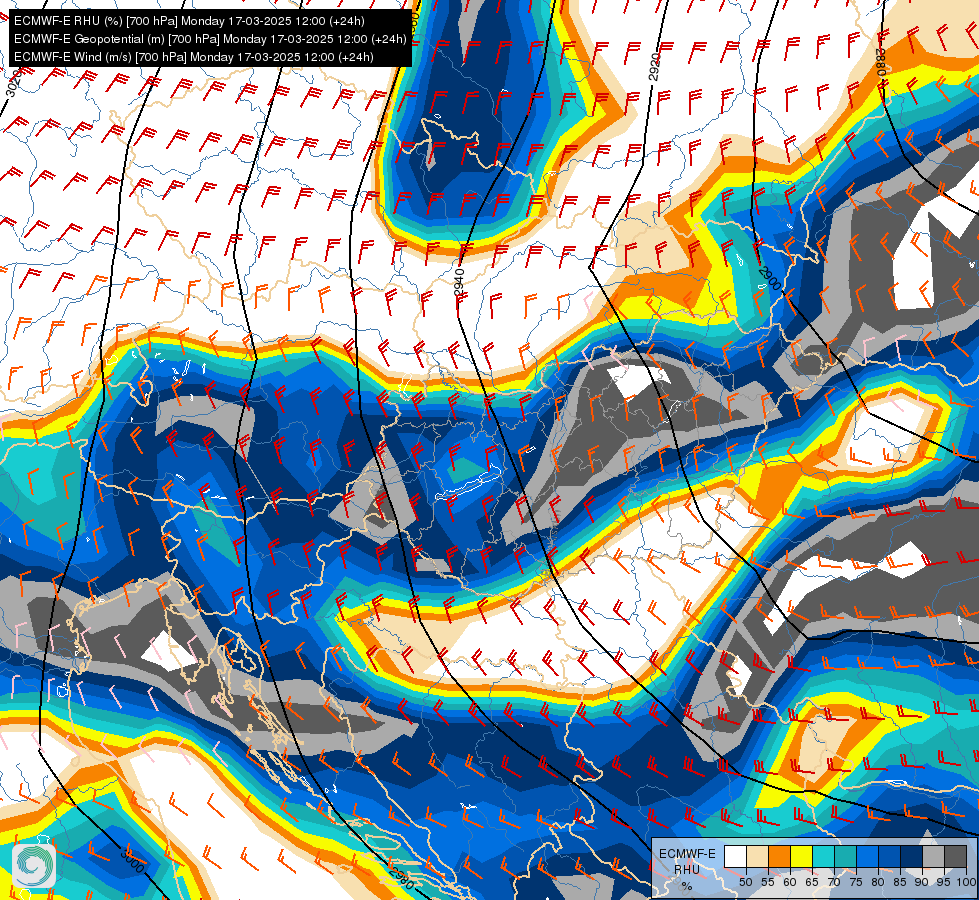Select the dark gray 95–100% legend swatch

955,856
